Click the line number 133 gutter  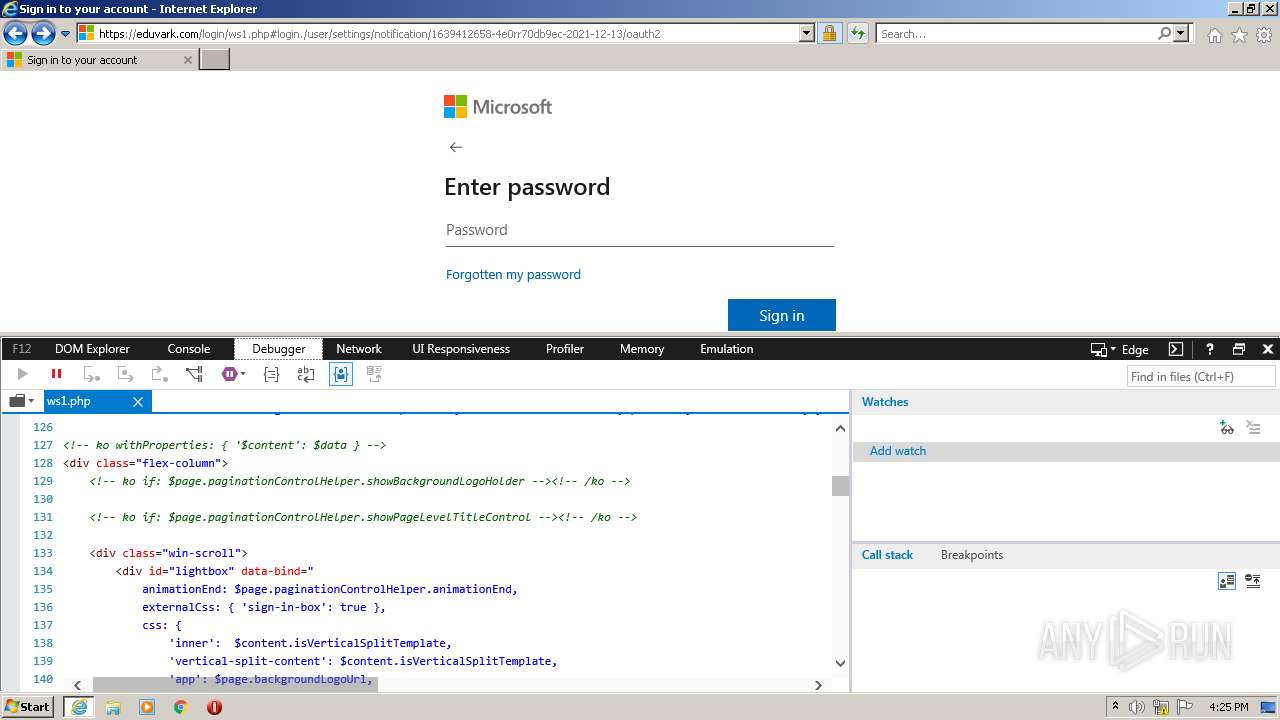pos(42,553)
